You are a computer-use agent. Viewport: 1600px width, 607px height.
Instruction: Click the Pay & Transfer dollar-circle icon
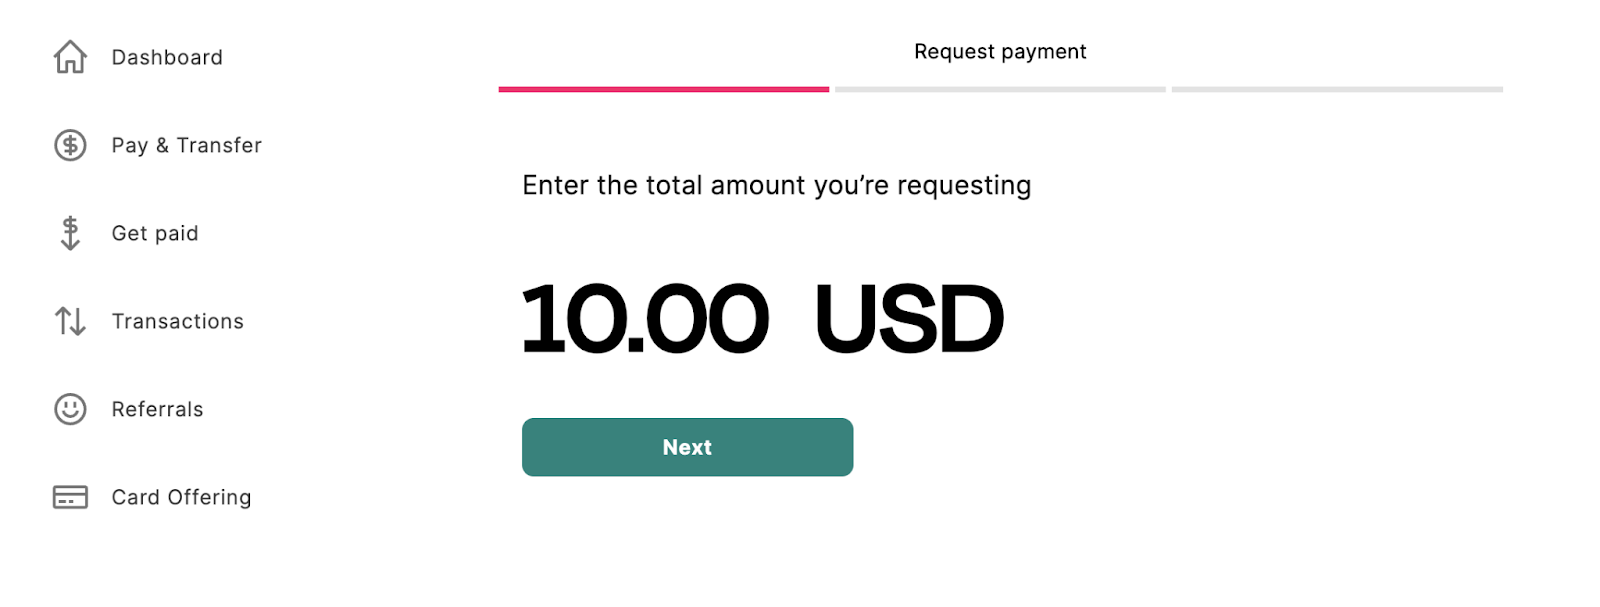(70, 145)
